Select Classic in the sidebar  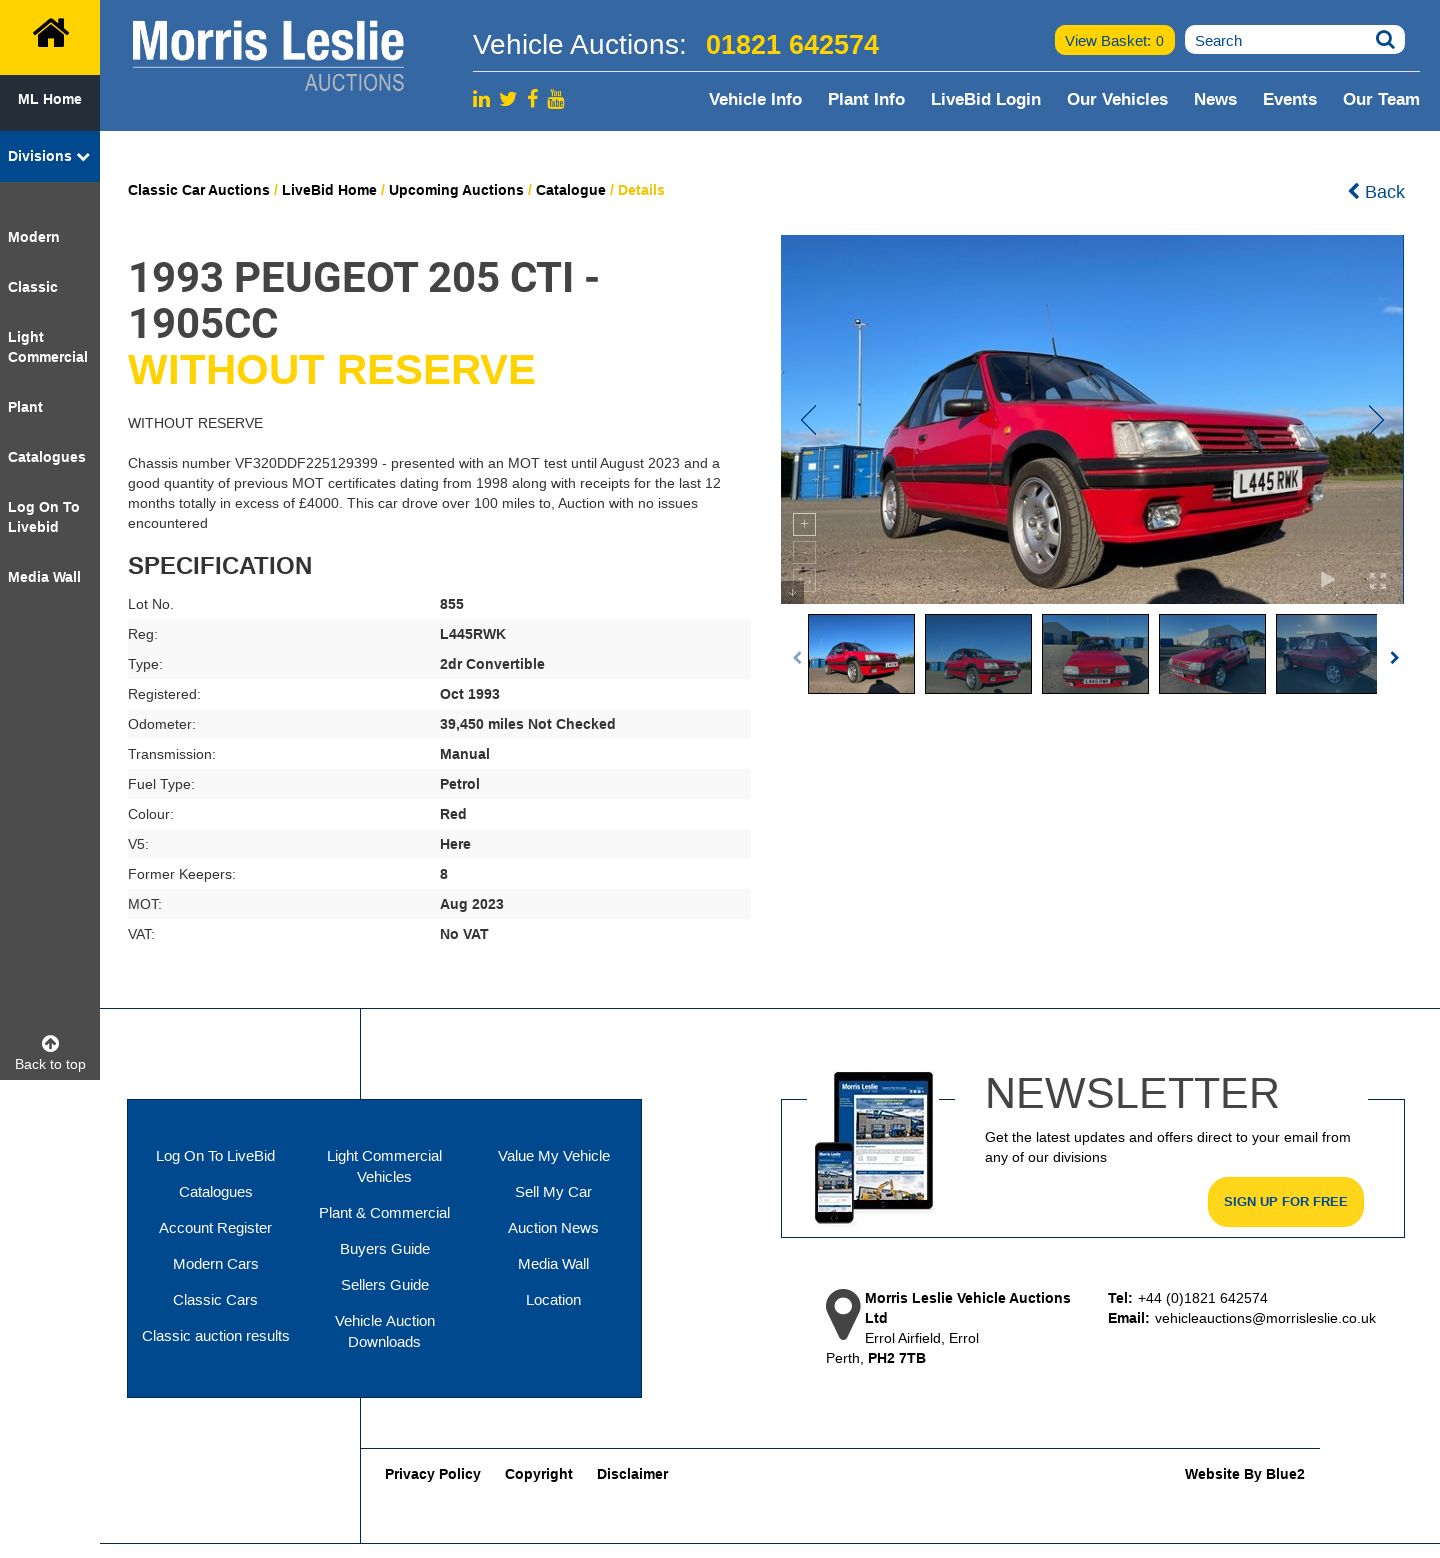coord(33,287)
